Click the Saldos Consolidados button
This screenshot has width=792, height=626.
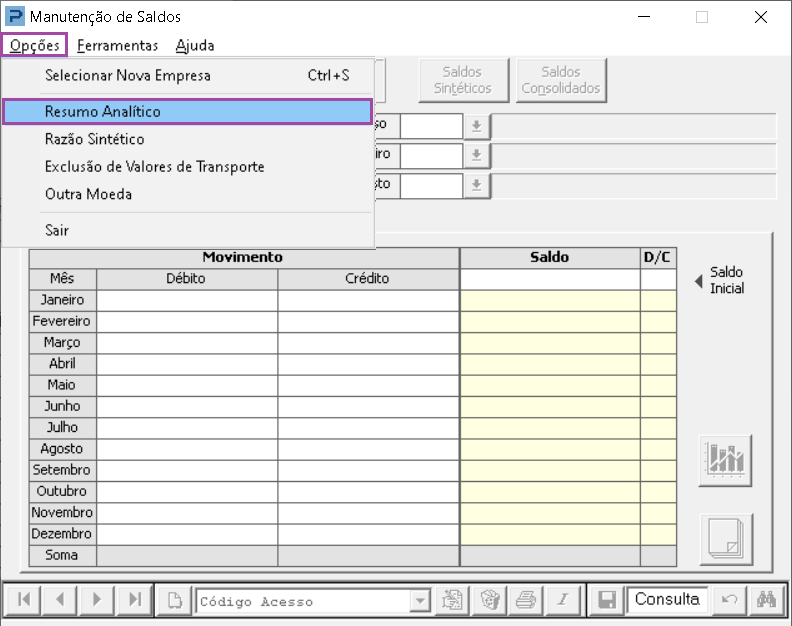(x=561, y=80)
